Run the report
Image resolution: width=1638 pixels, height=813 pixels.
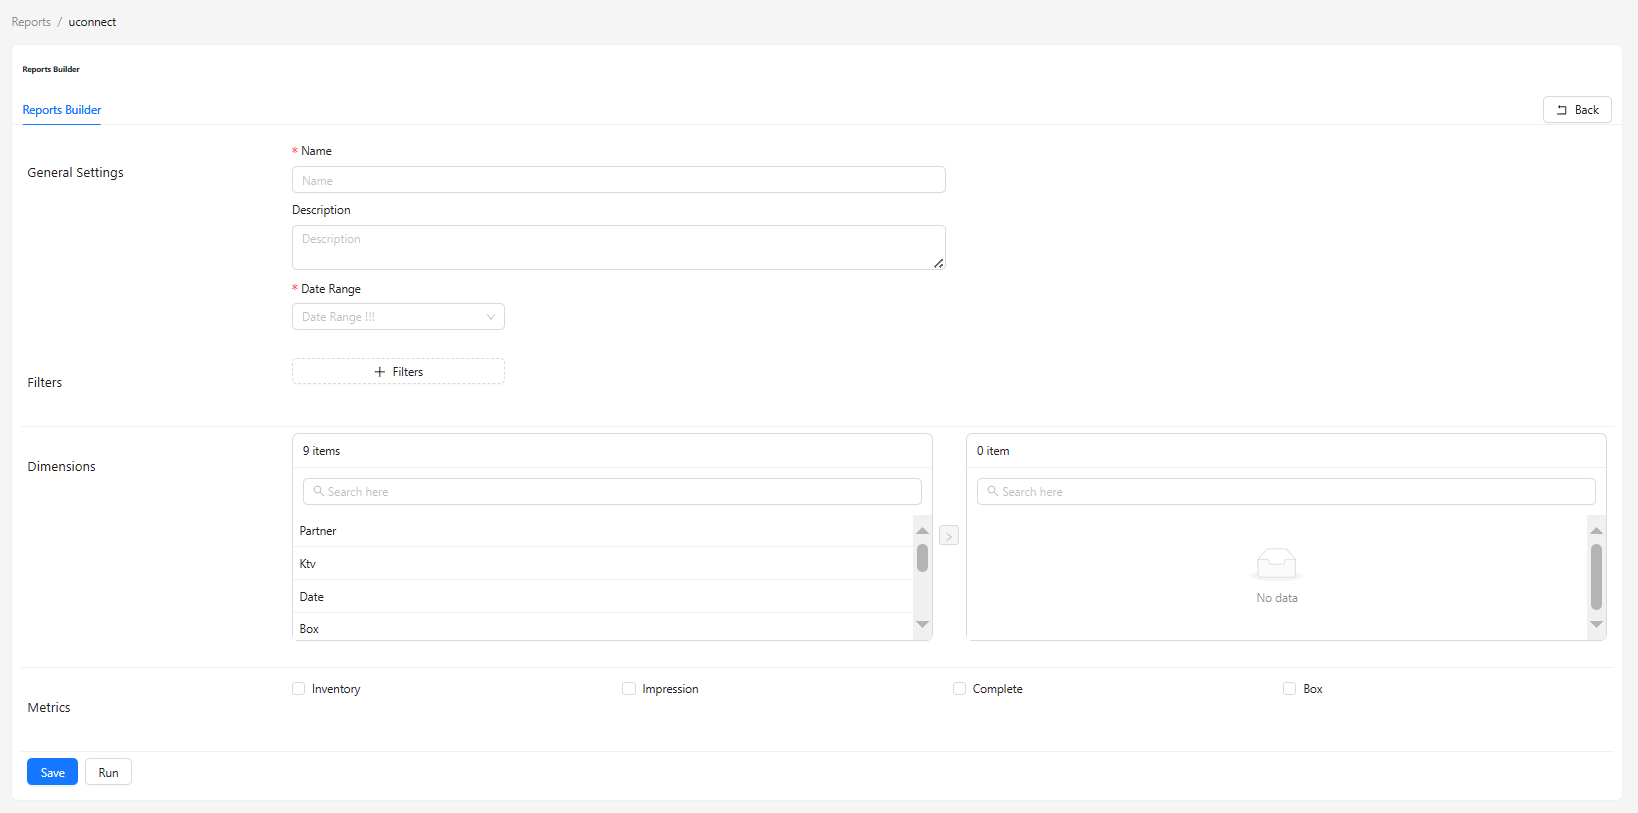click(108, 772)
